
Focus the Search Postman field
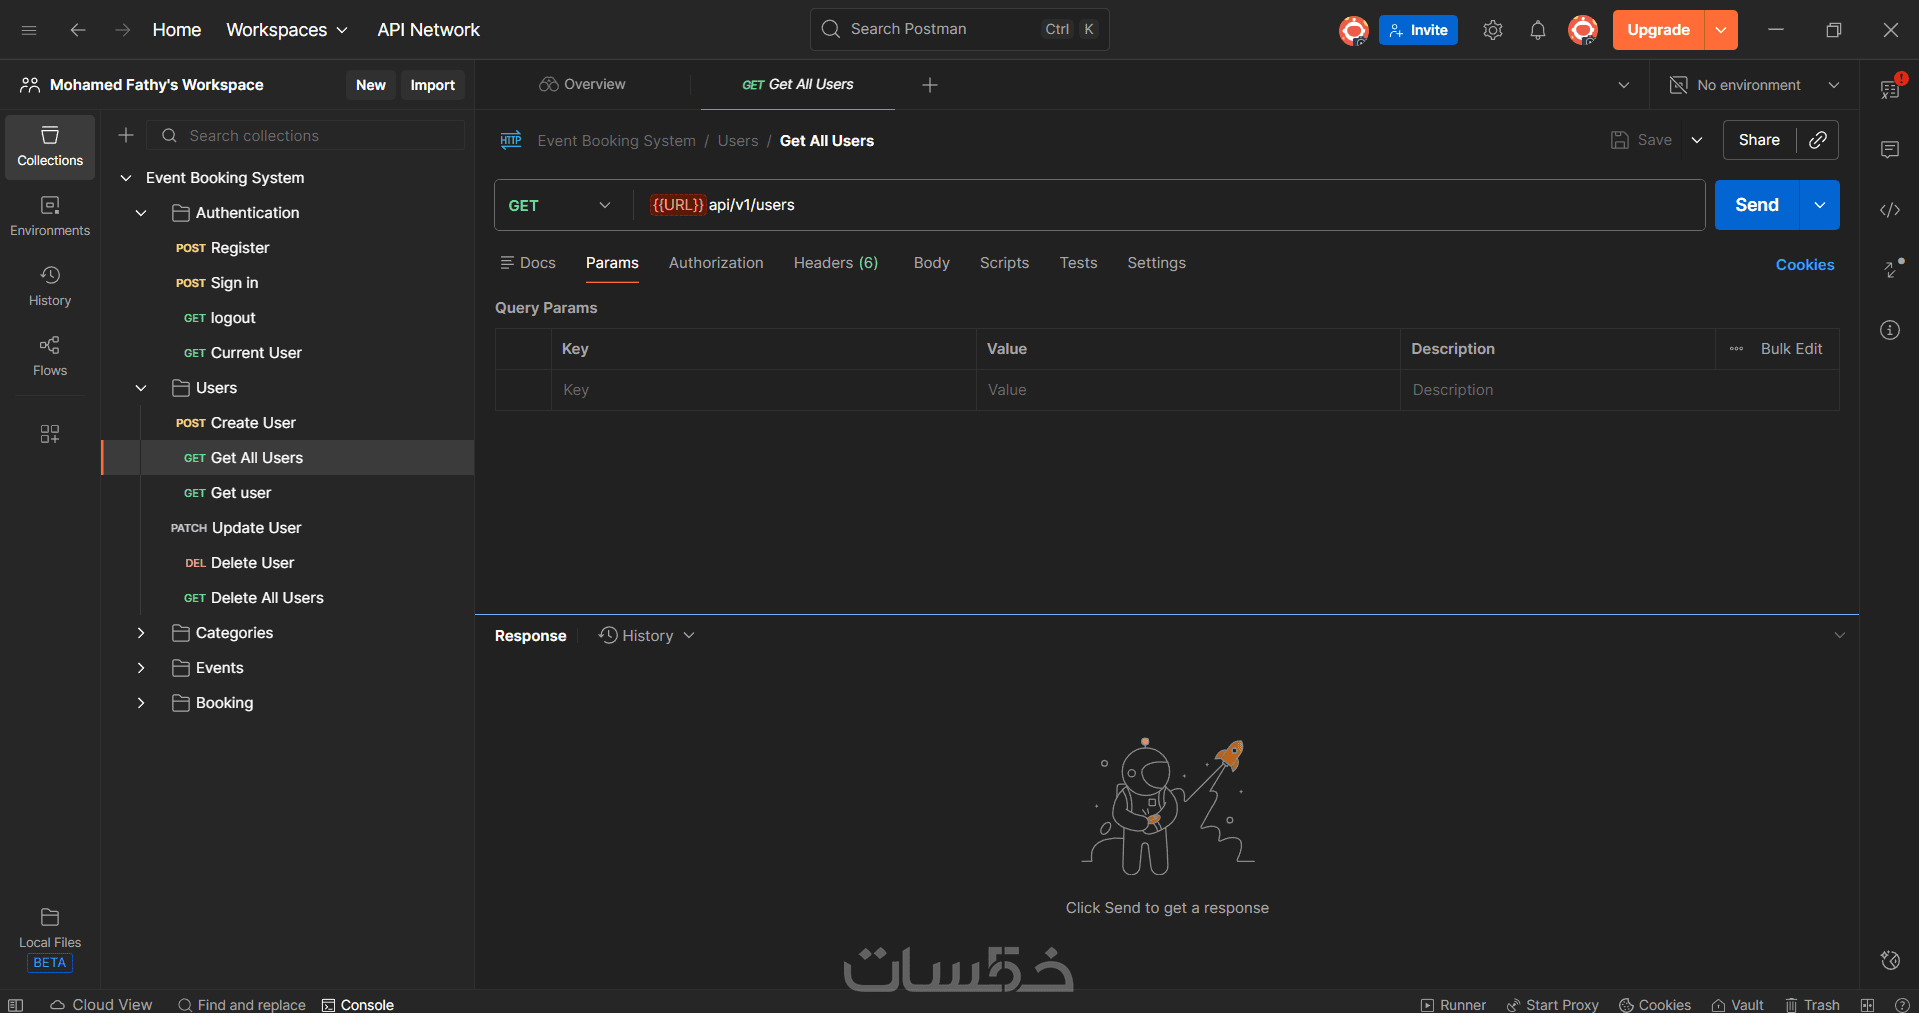pos(960,30)
